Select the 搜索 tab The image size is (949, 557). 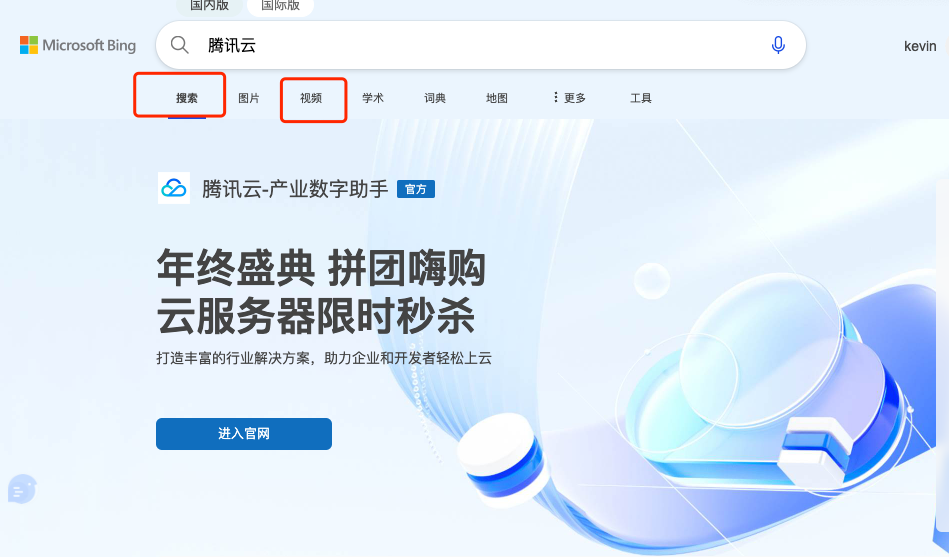(186, 98)
